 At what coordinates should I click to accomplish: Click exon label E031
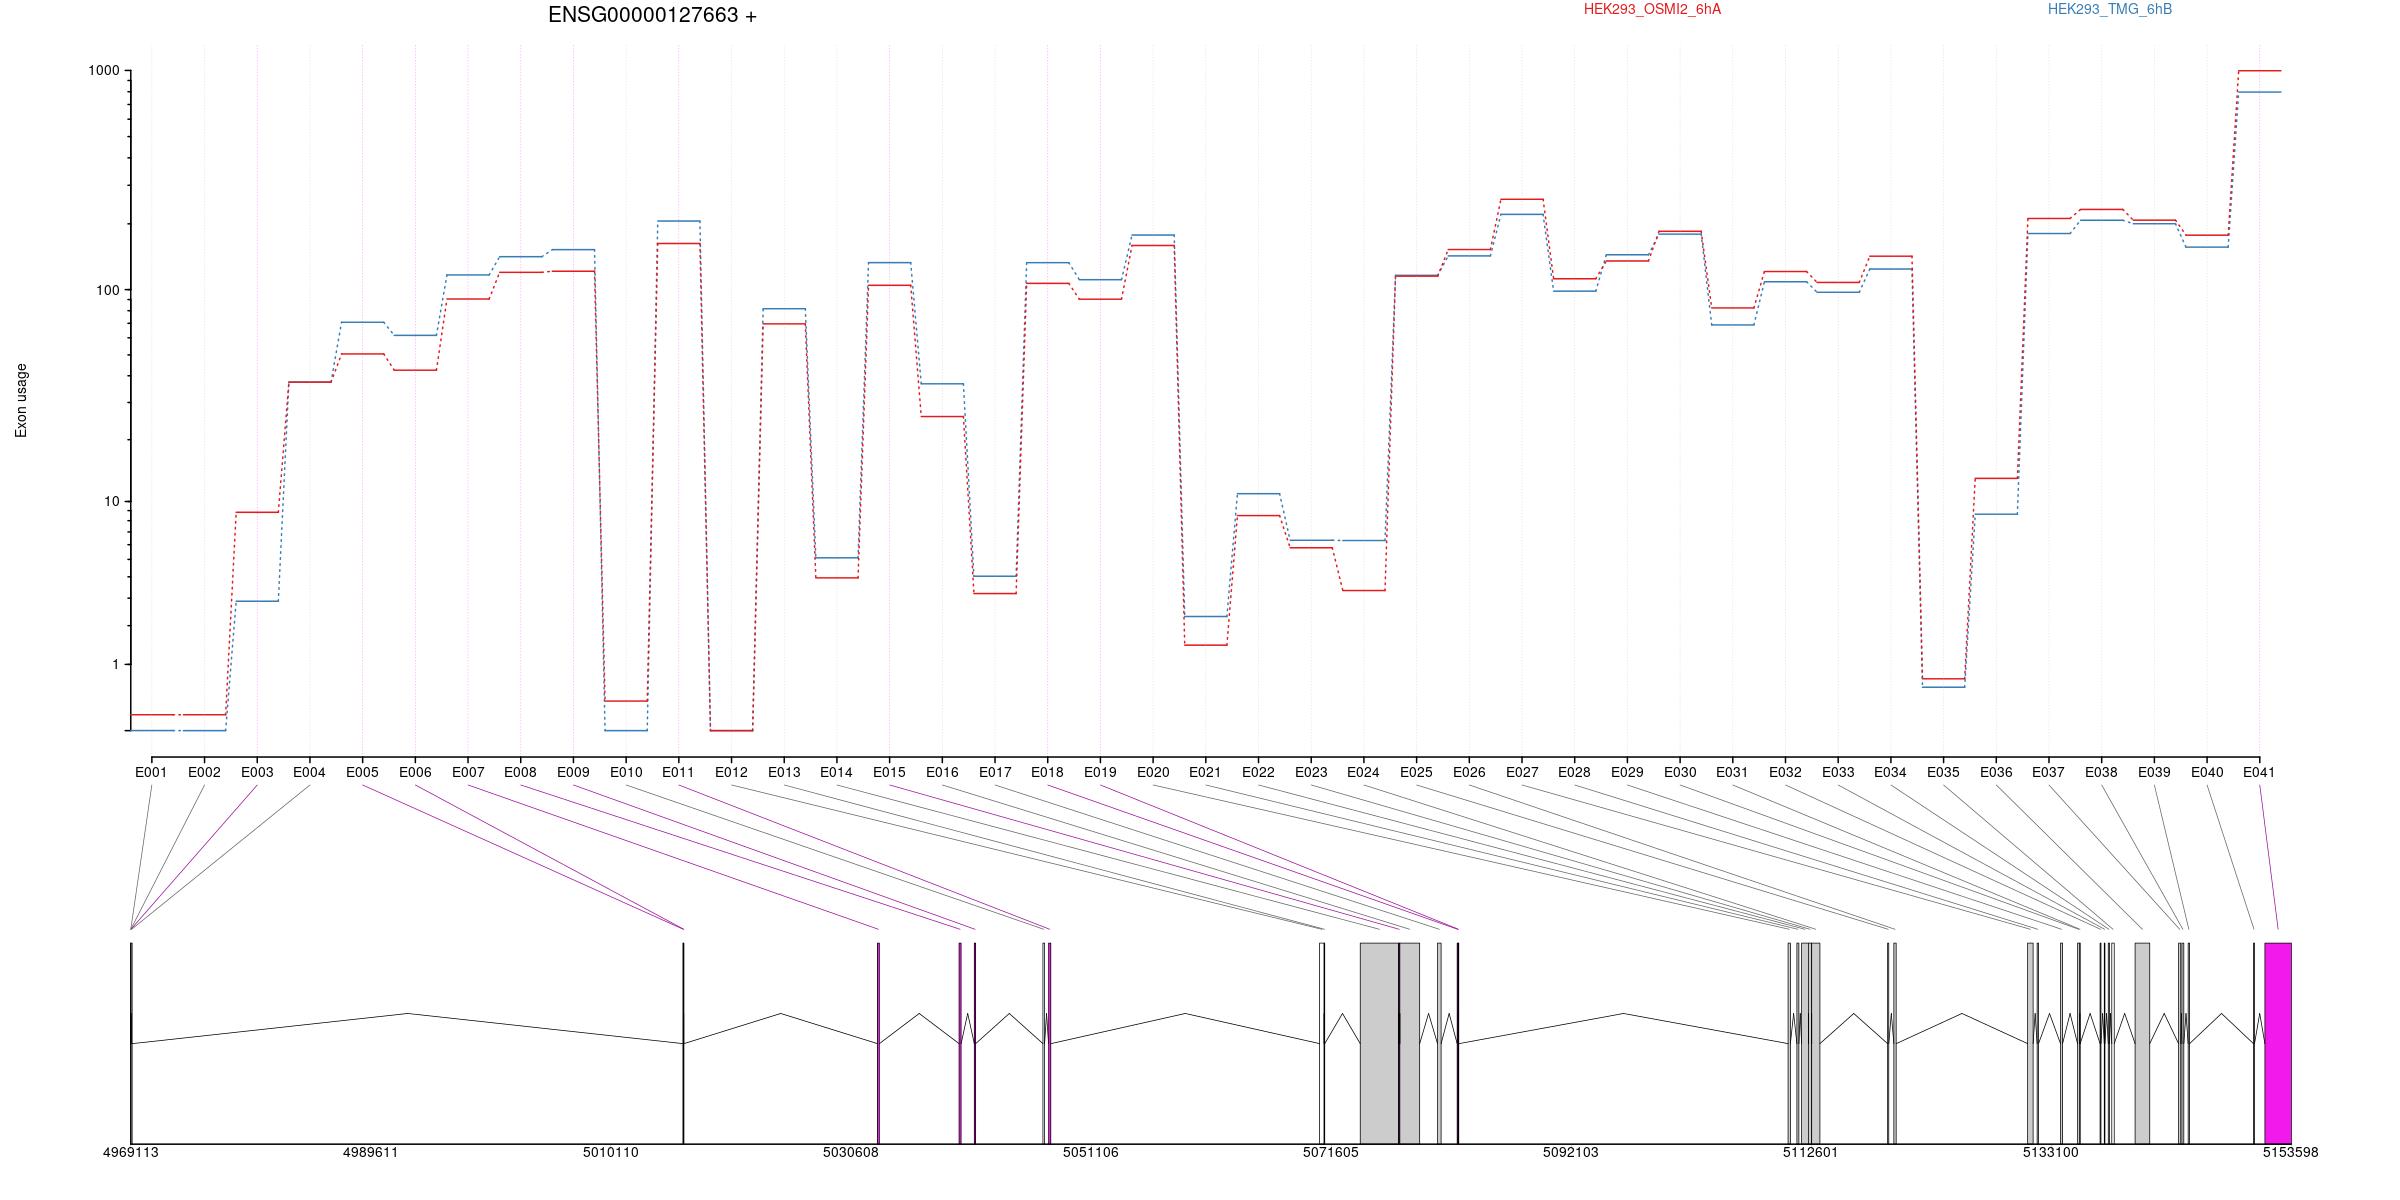pyautogui.click(x=1732, y=772)
